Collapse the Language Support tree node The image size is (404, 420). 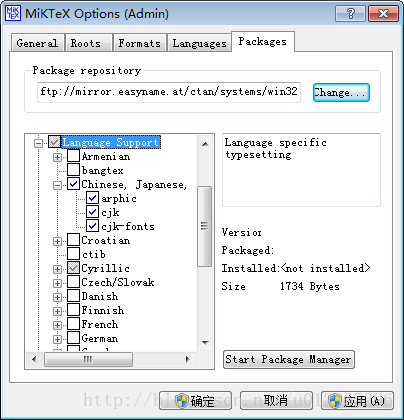(39, 143)
